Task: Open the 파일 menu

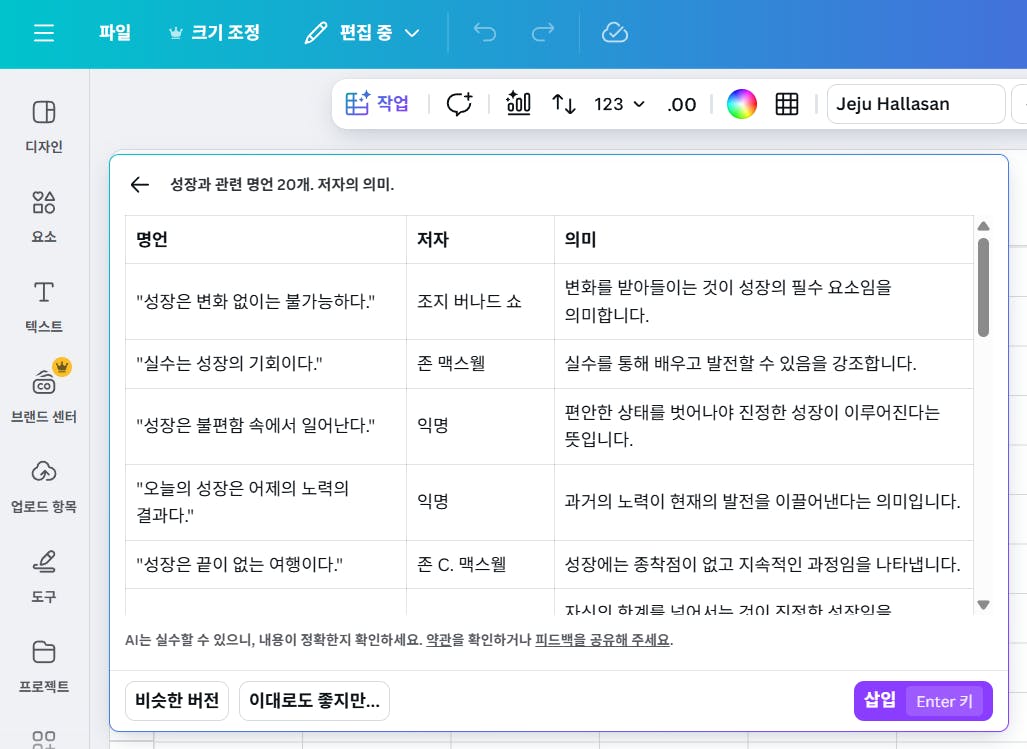Action: [113, 32]
